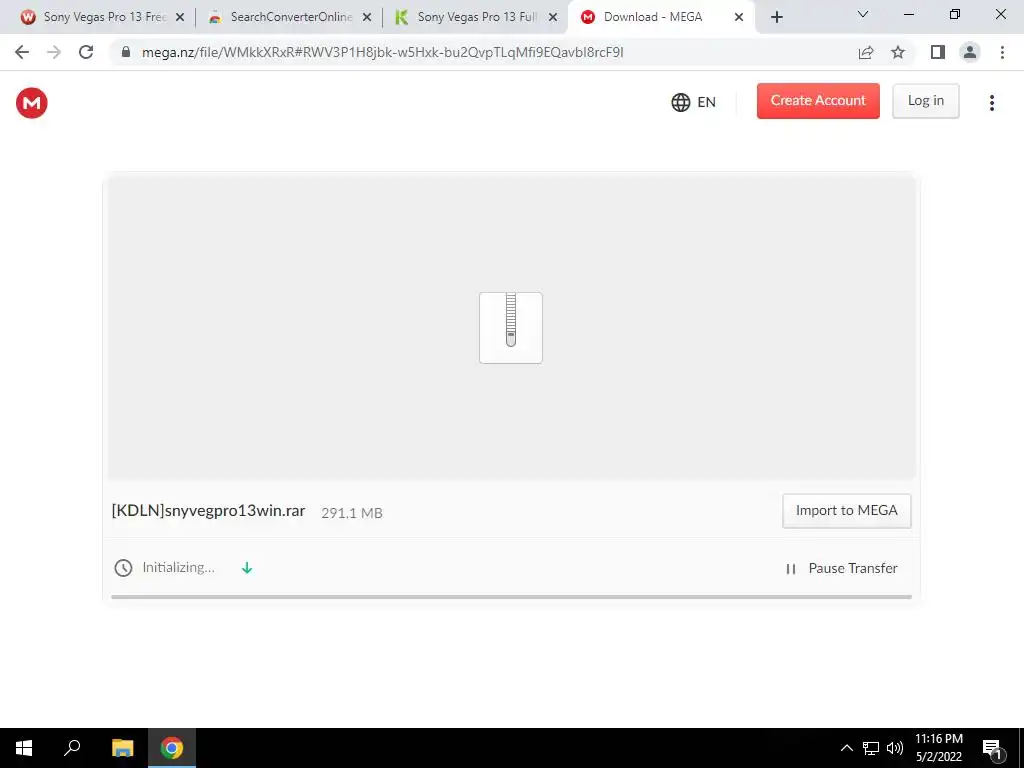
Task: Close the Sony Vegas Pro 13 Full tab
Action: point(553,17)
